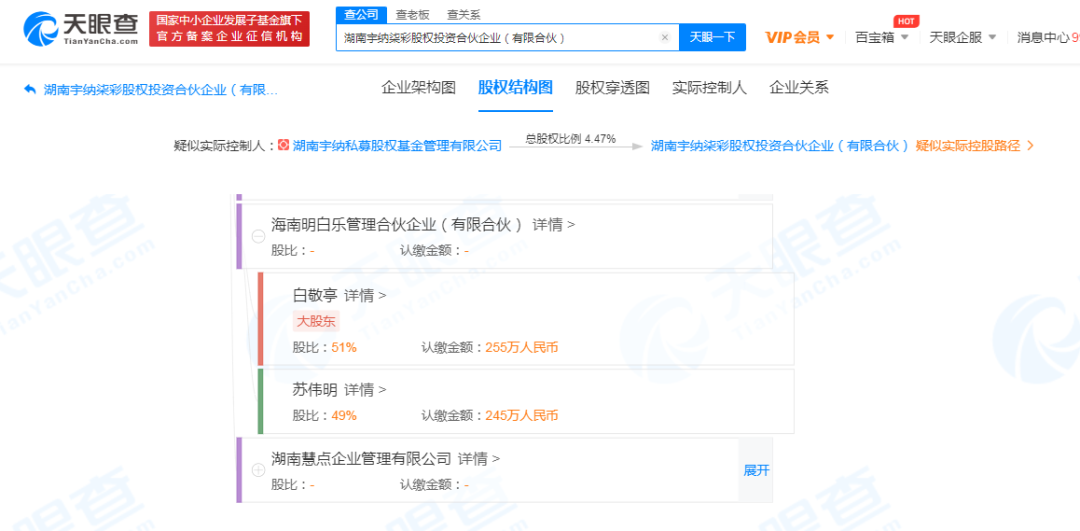Click 苏伟明 name

click(x=315, y=390)
